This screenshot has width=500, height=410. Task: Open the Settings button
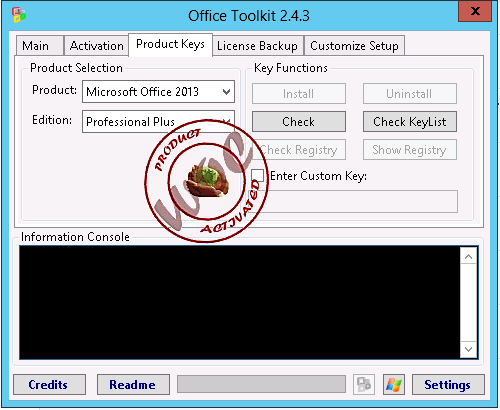click(448, 385)
